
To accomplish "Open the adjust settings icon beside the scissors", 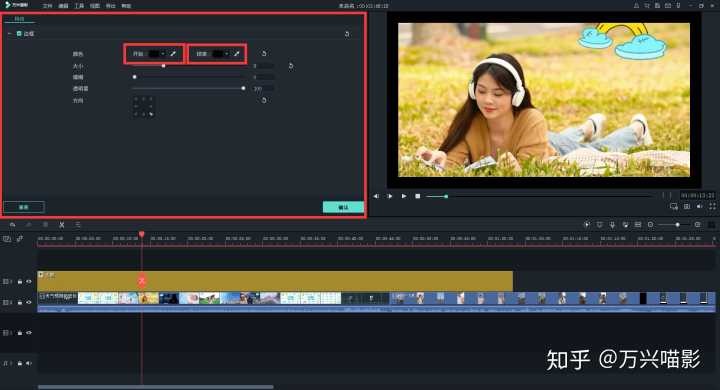I will tap(78, 225).
